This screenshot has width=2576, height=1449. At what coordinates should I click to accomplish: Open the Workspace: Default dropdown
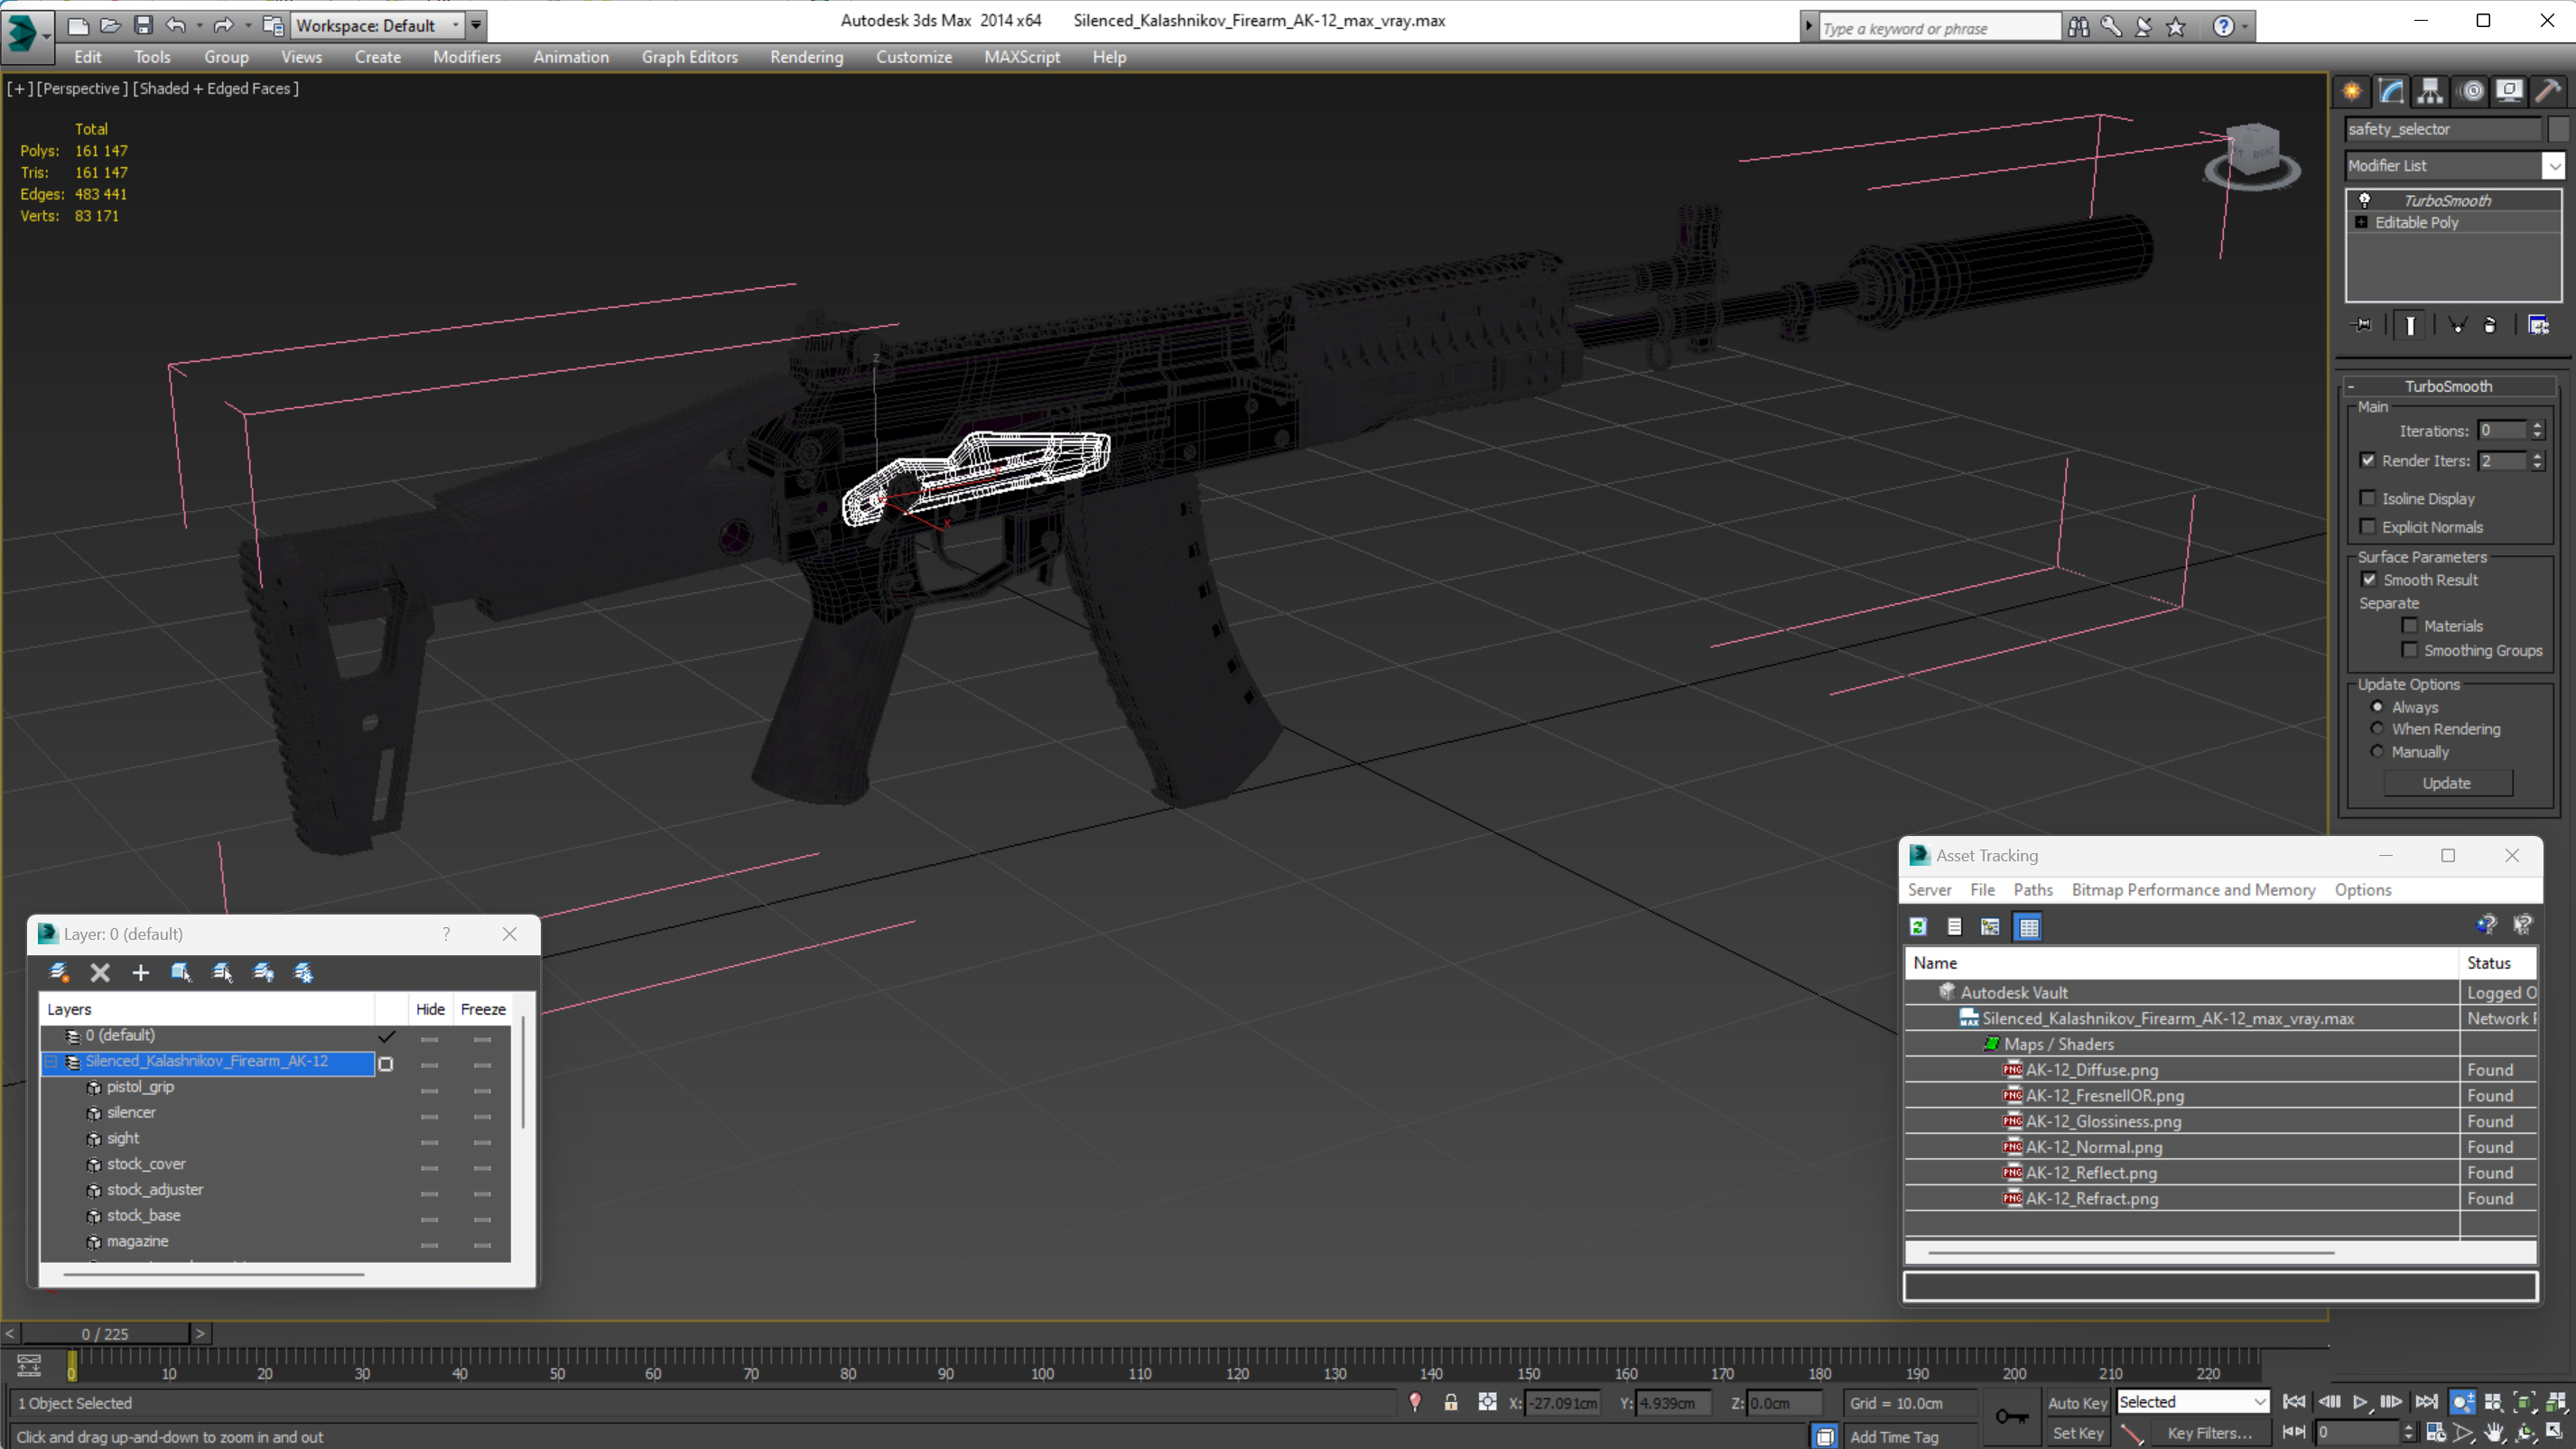(378, 25)
